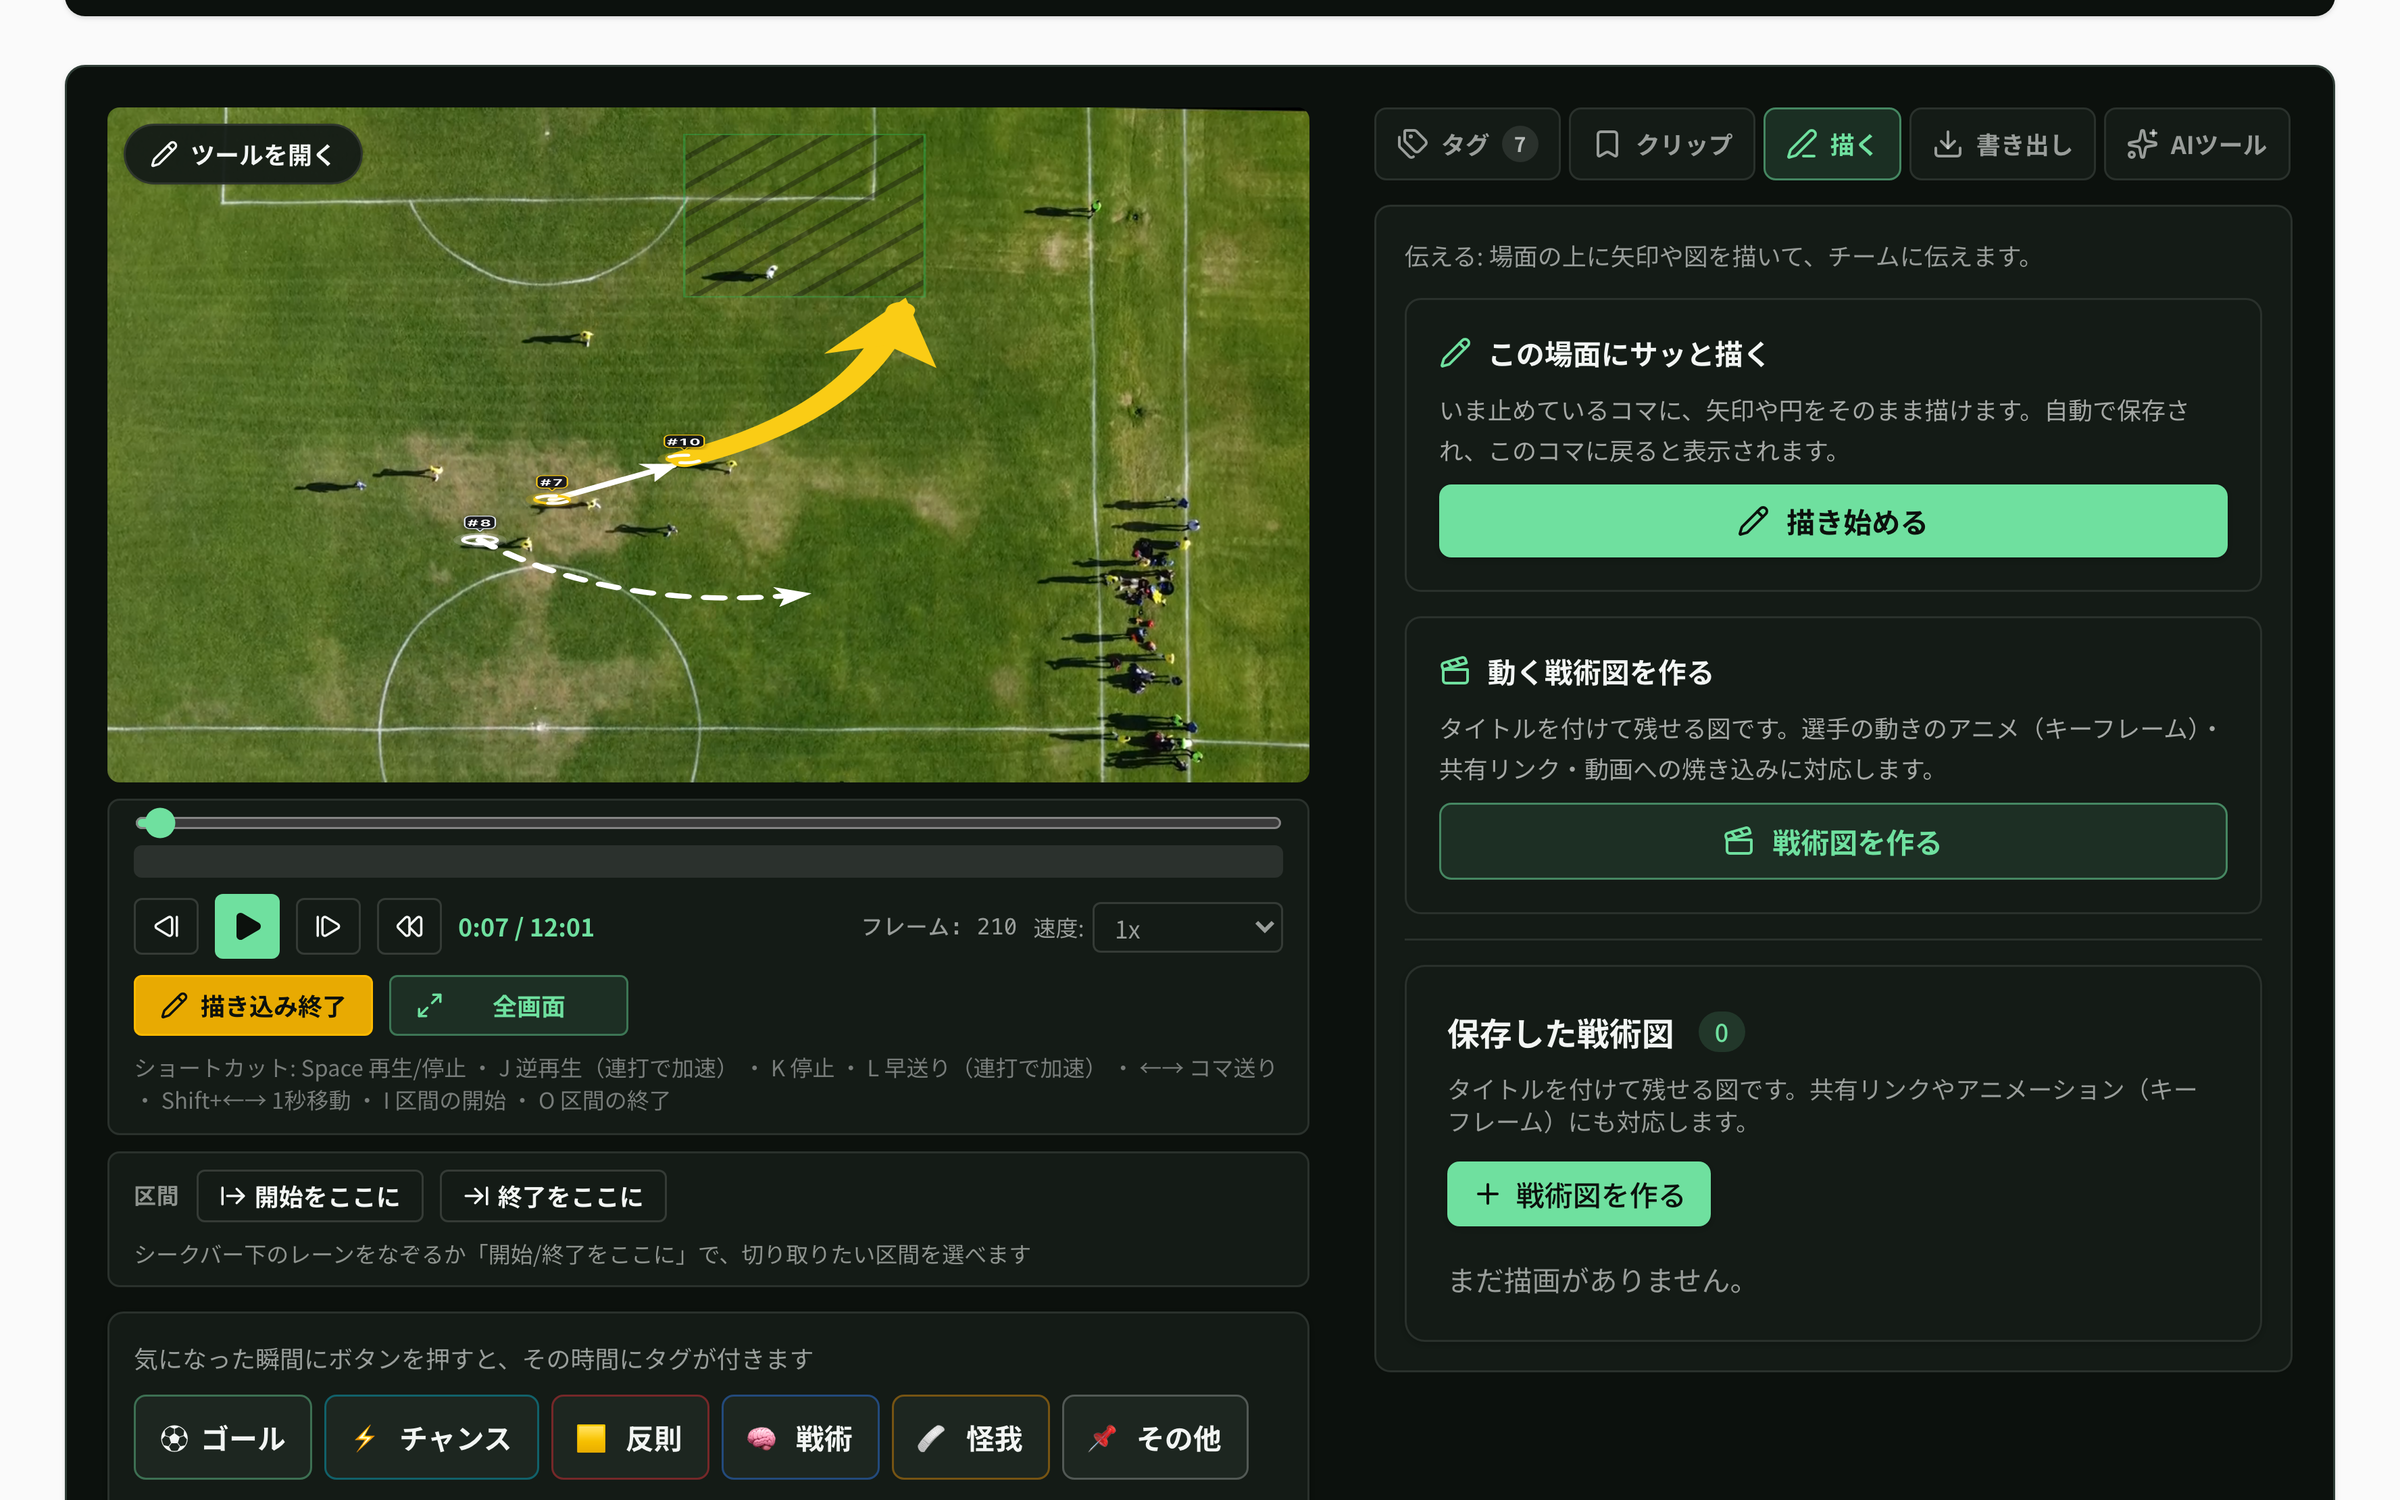2400x1500 pixels.
Task: Add a 怪我 tag
Action: coord(970,1438)
